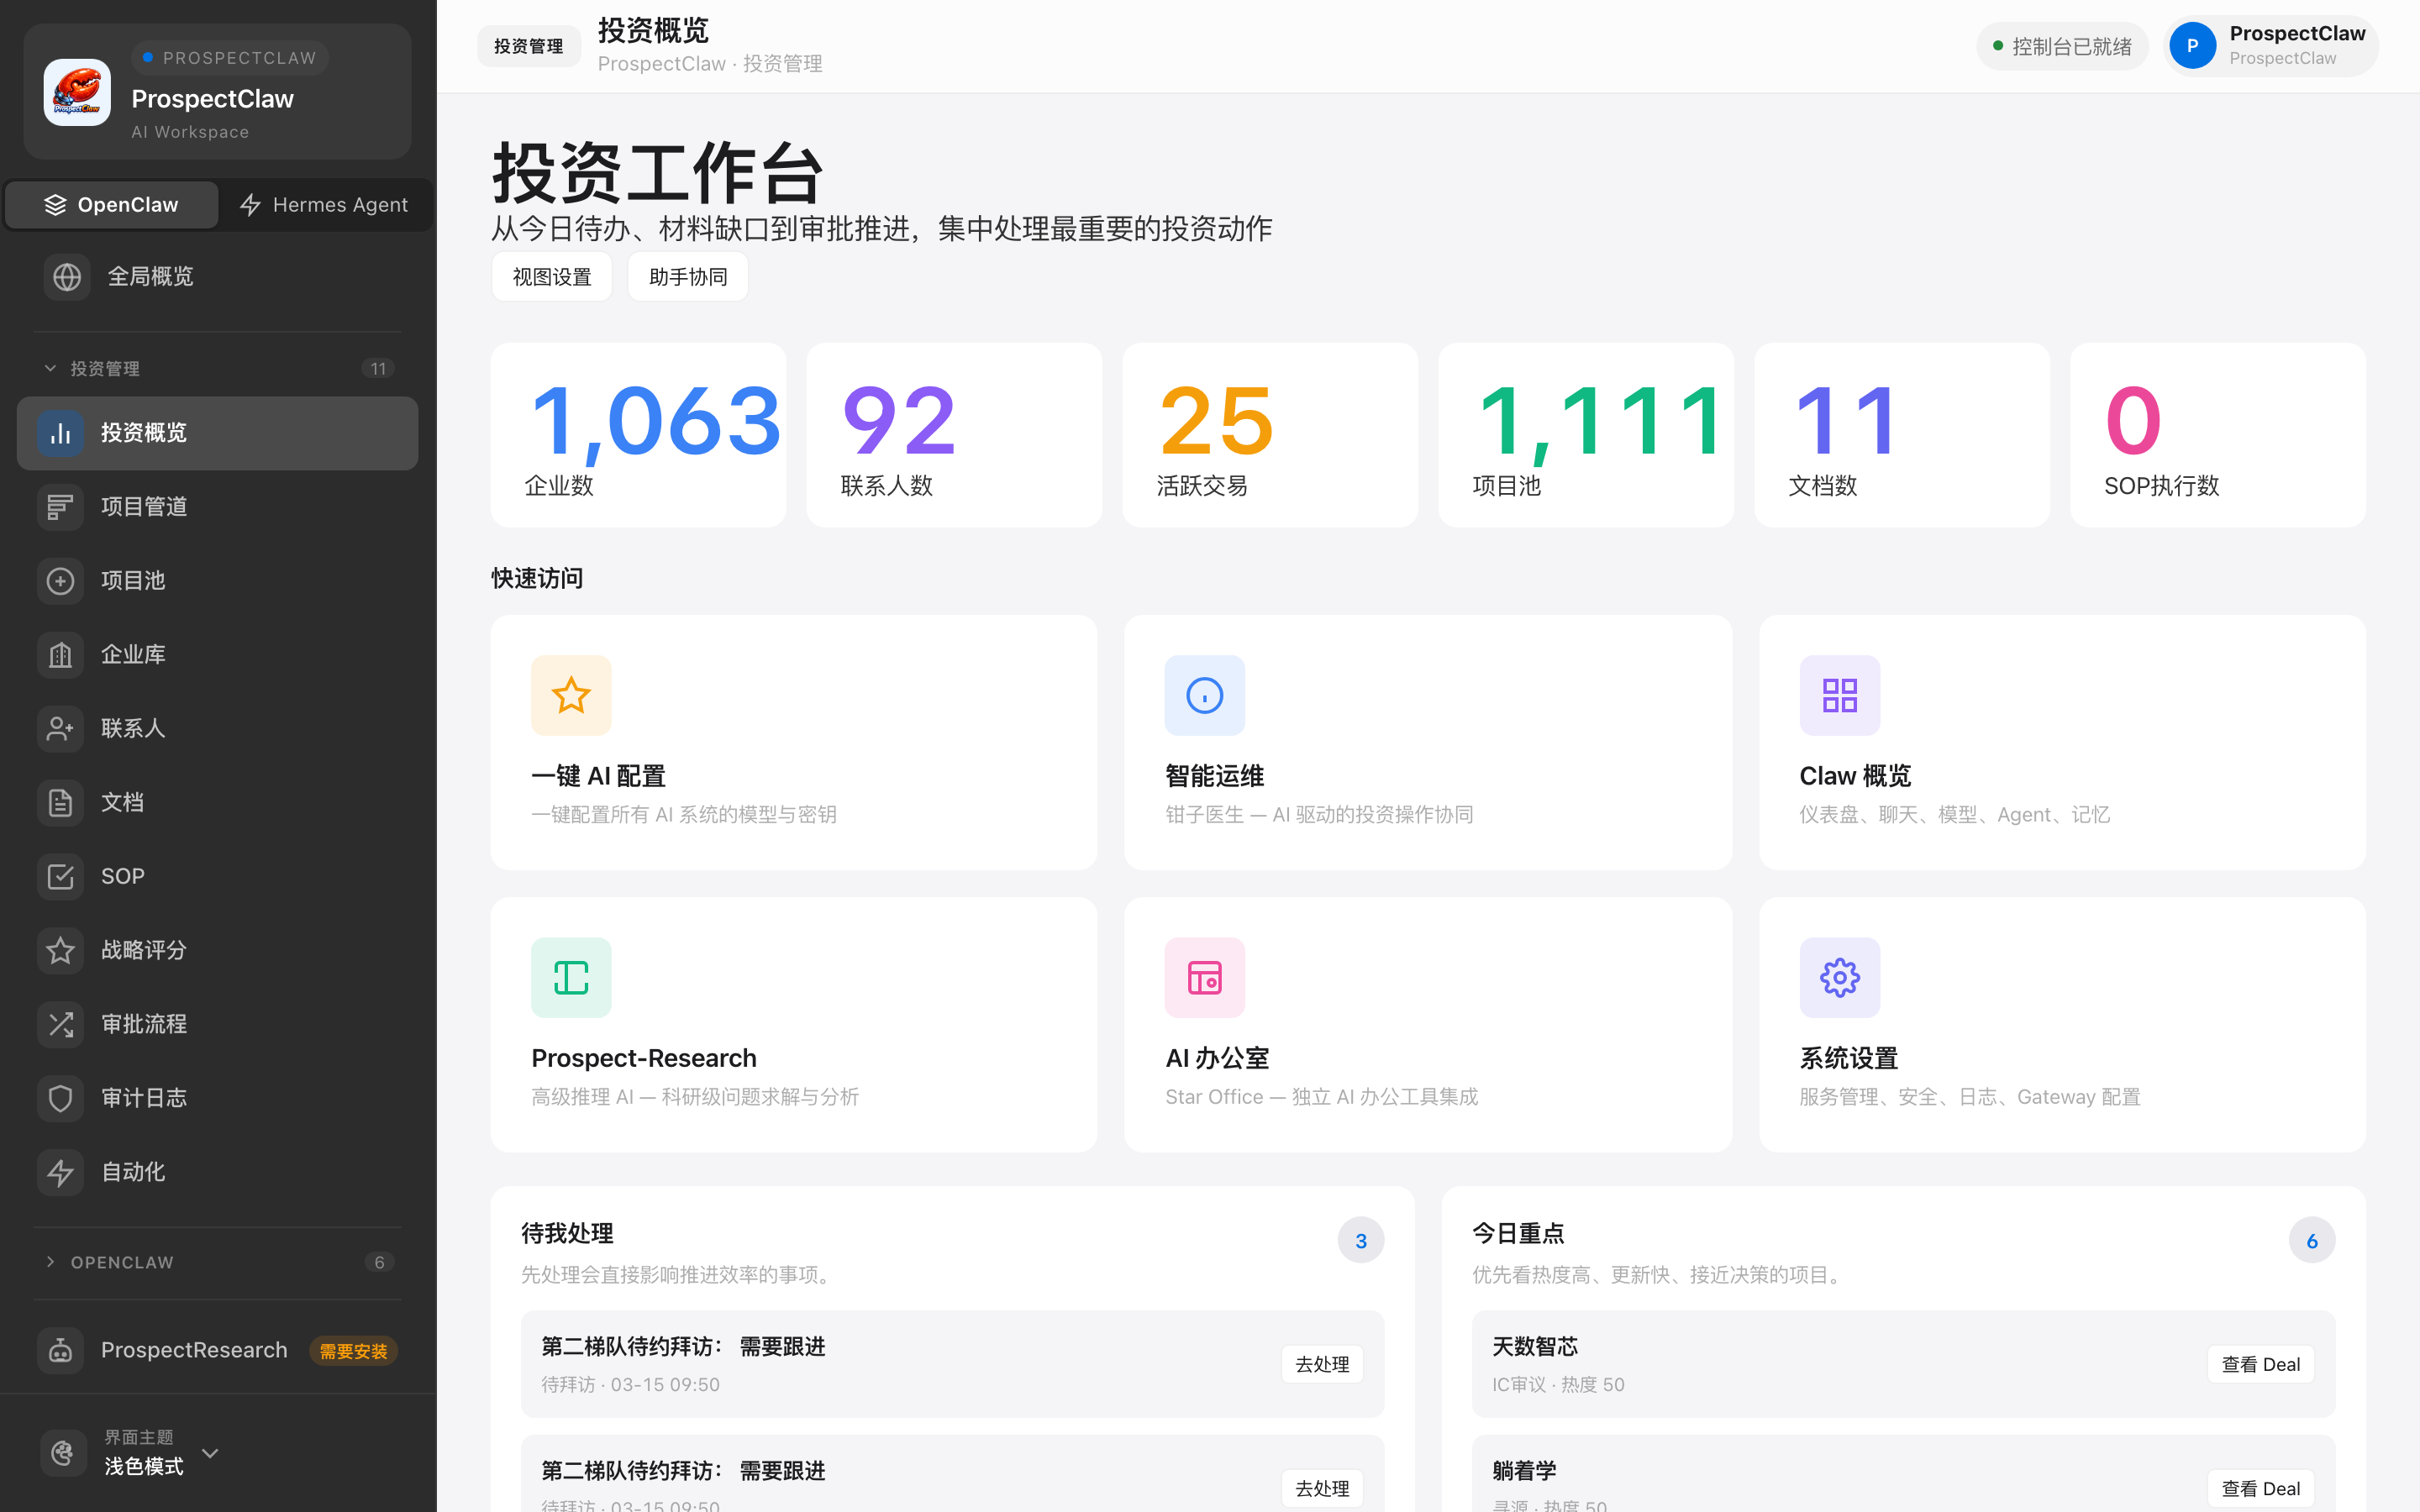Open 战略评分 star icon
2420x1512 pixels.
pyautogui.click(x=60, y=950)
